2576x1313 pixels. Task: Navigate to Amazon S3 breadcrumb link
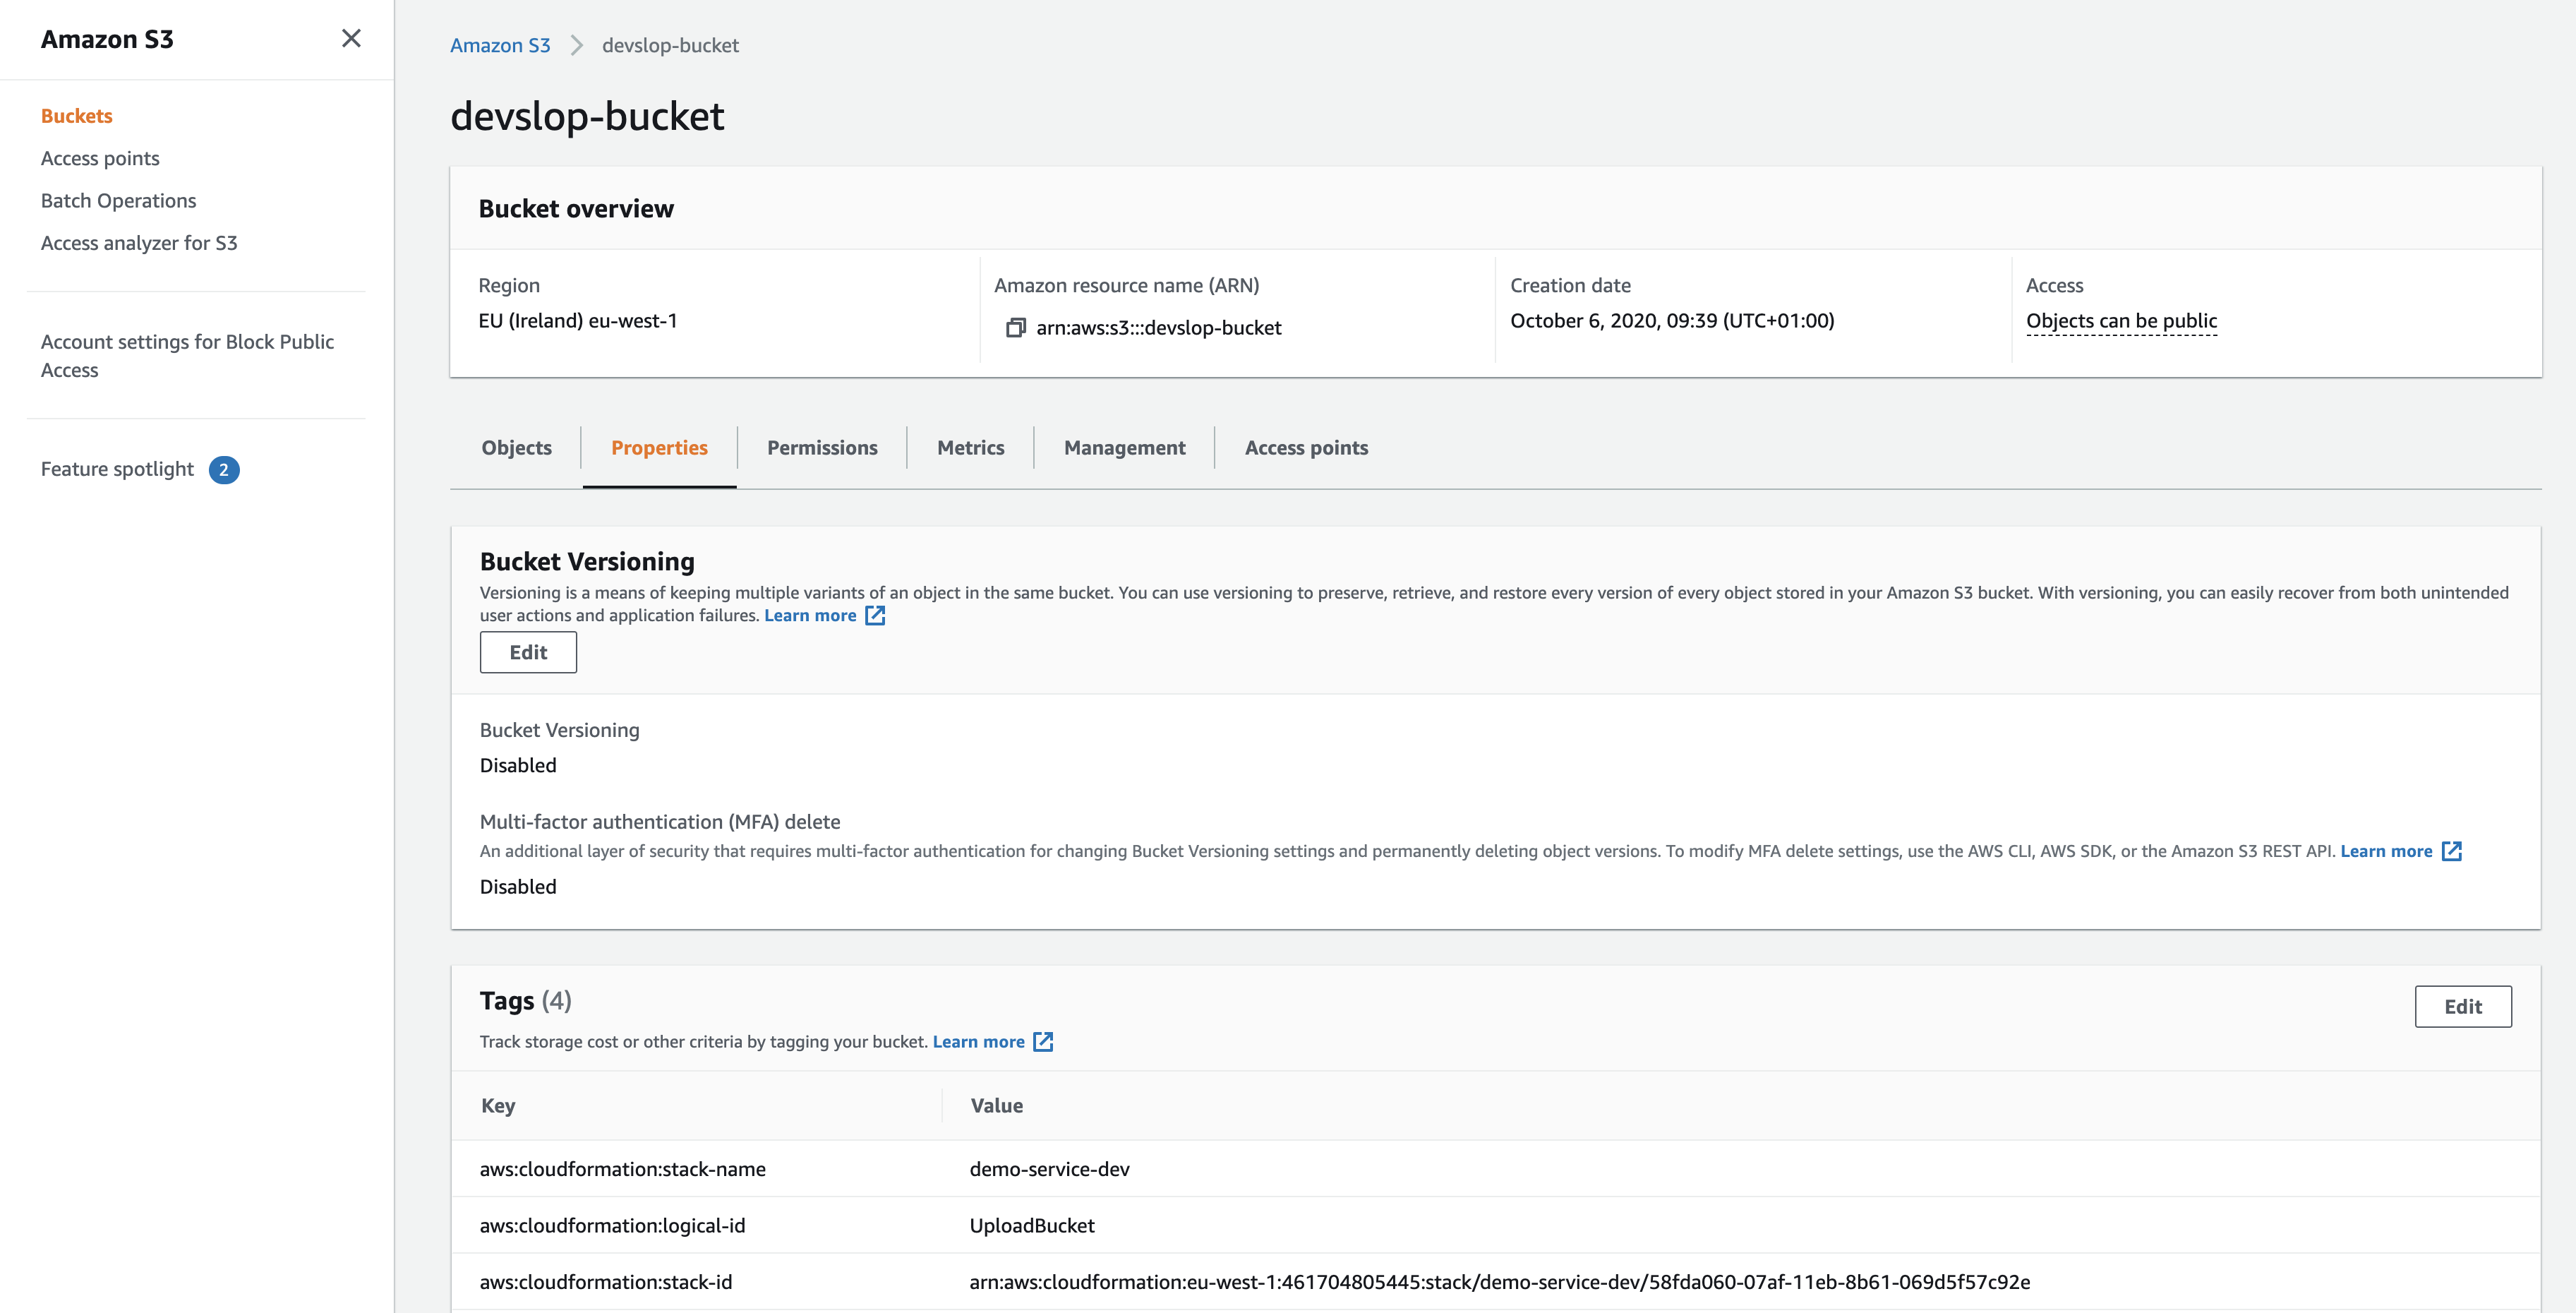coord(500,45)
